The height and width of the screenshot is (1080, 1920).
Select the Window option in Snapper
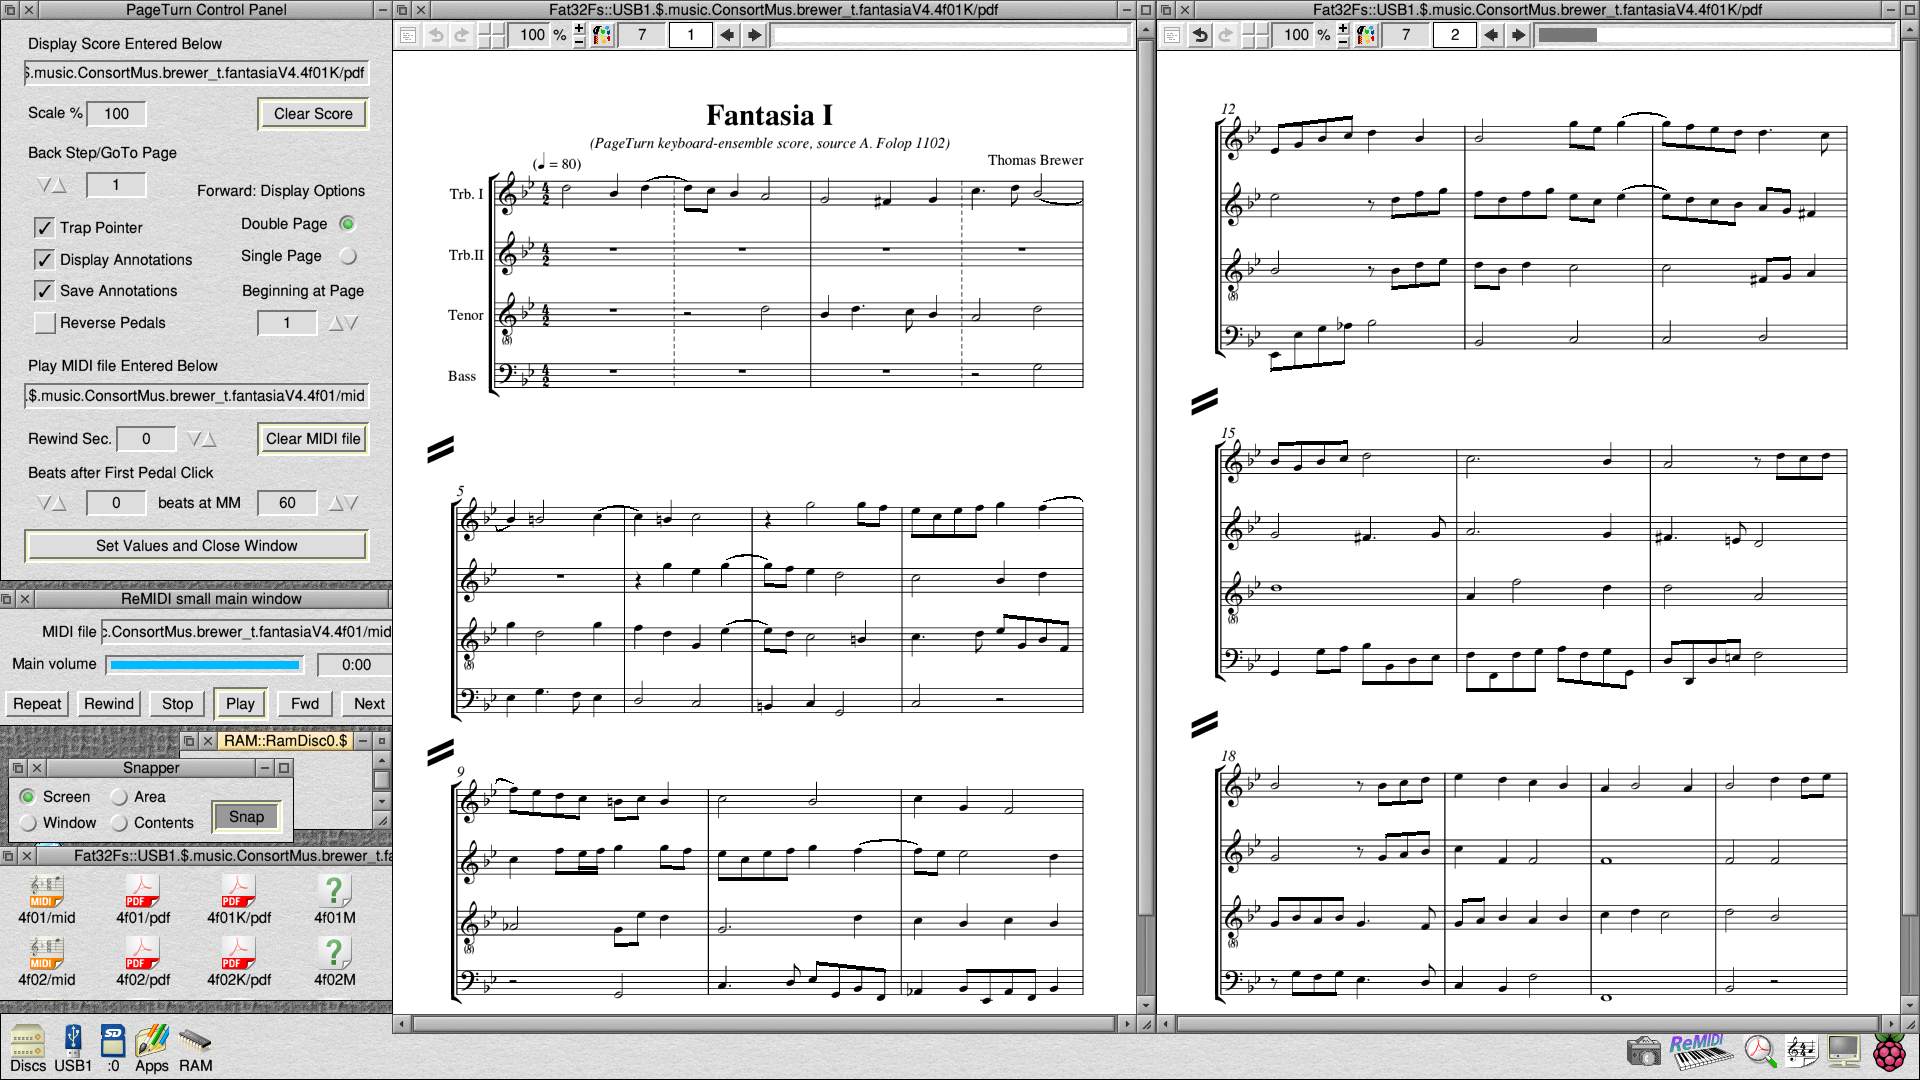click(x=28, y=823)
